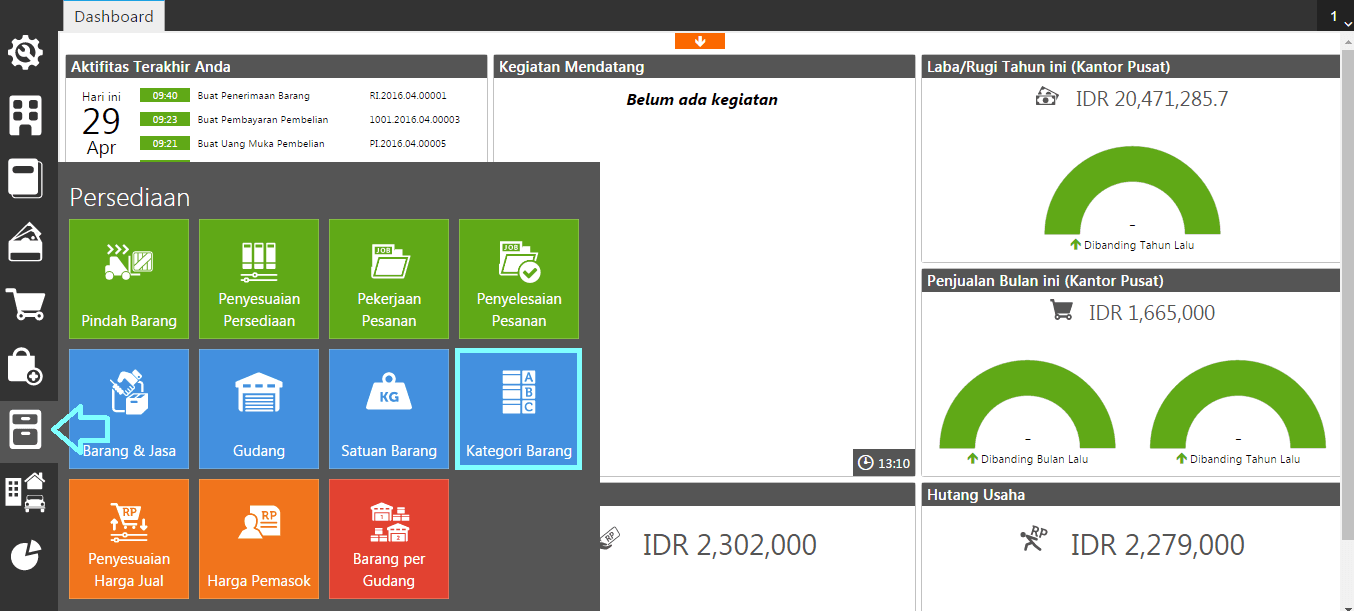Open Penyesuaian Persediaan
The image size is (1354, 611).
258,279
